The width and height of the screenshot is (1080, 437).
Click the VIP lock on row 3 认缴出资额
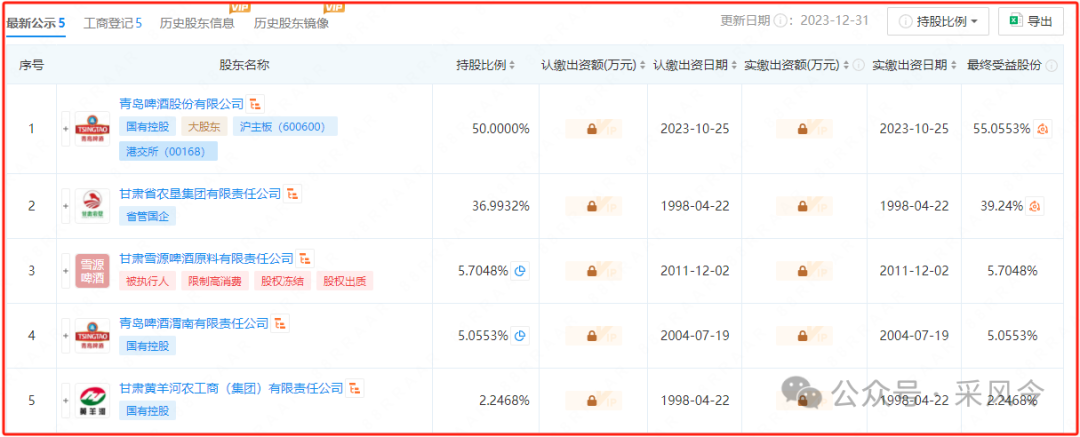[x=593, y=271]
